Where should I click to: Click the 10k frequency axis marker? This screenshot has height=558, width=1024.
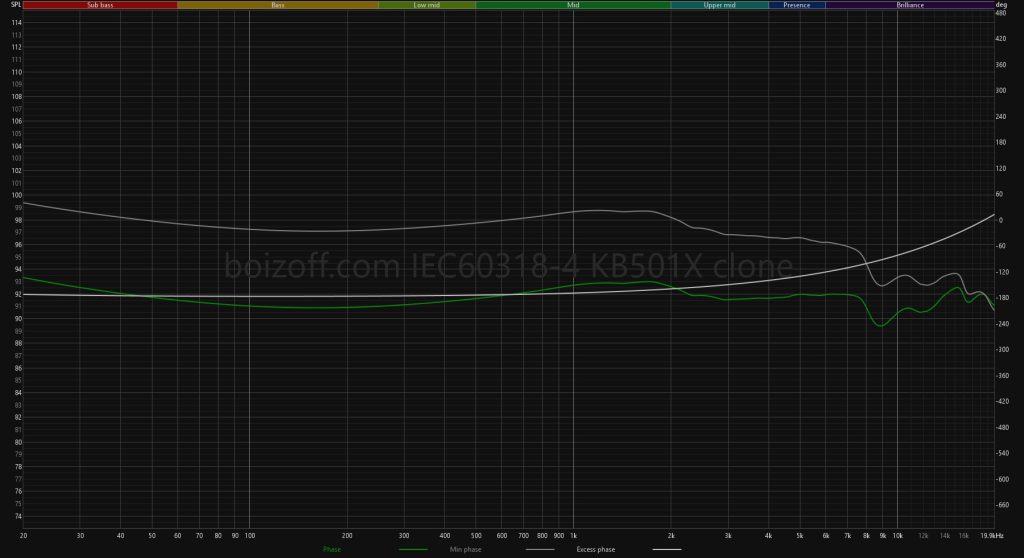point(897,535)
